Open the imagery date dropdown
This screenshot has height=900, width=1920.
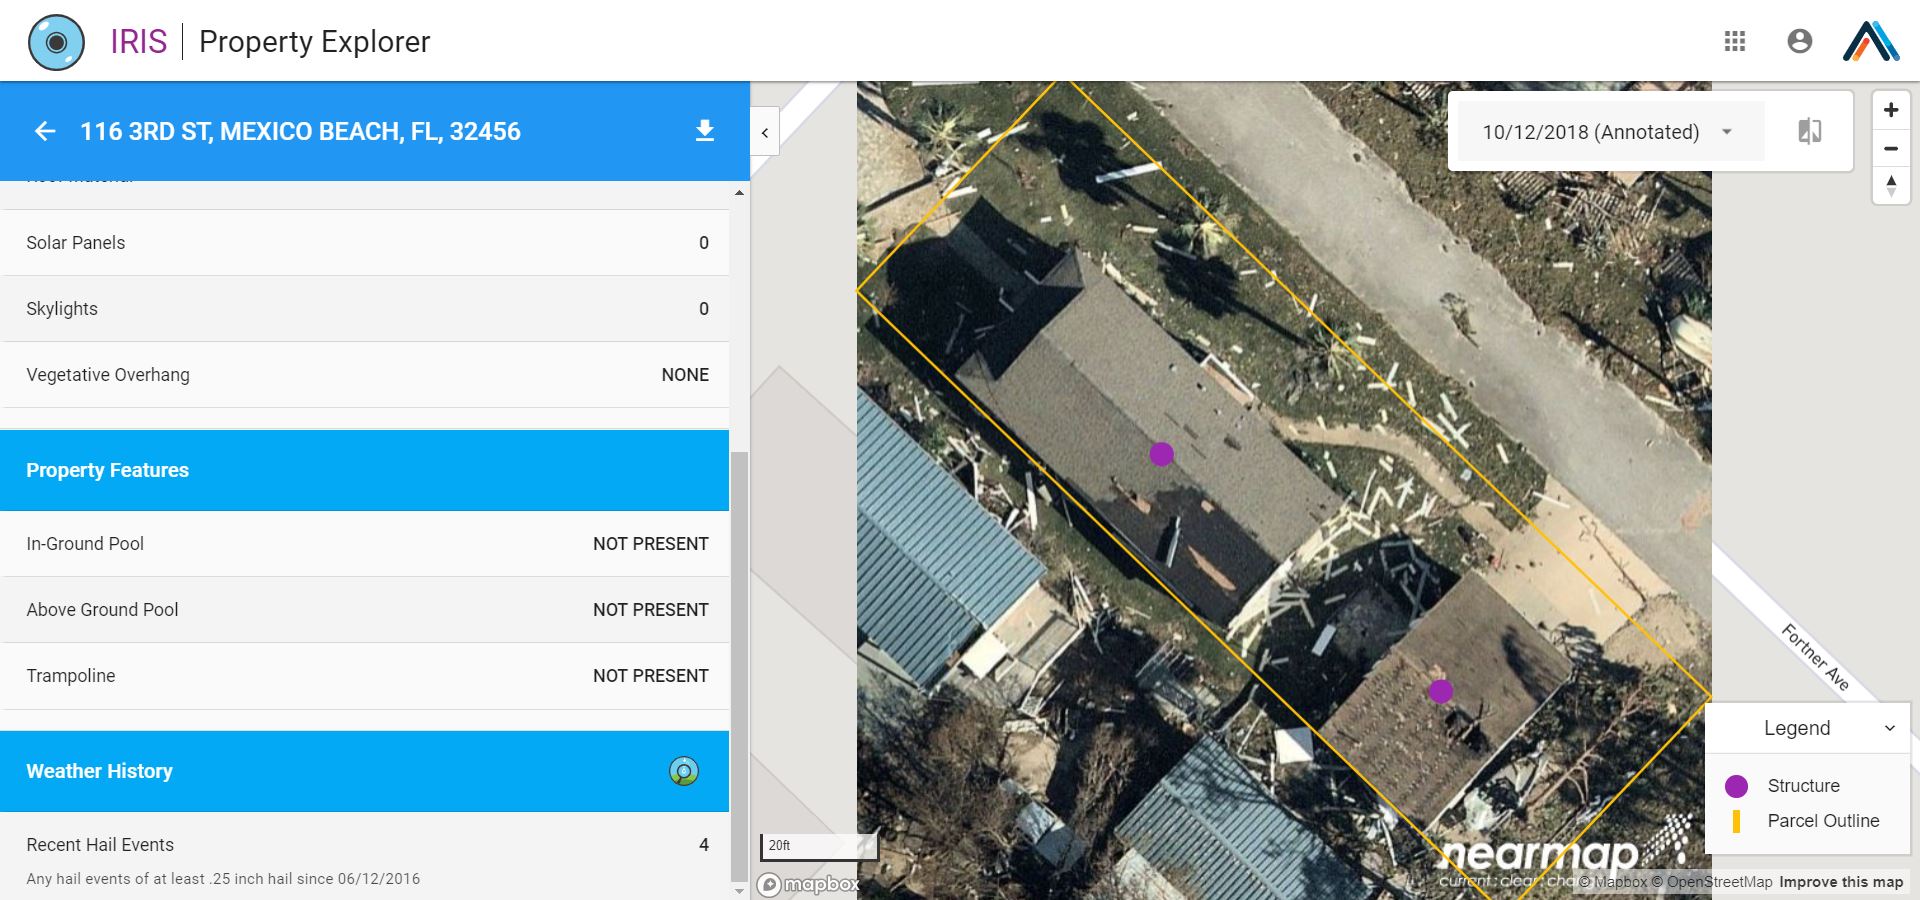coord(1609,132)
